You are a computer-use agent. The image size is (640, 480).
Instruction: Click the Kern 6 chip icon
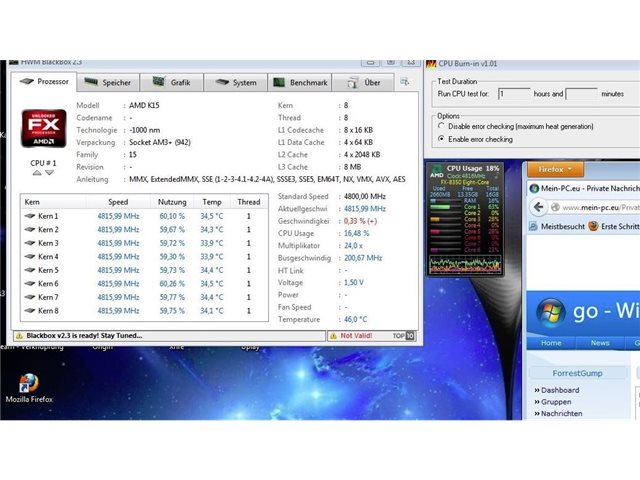click(x=30, y=283)
